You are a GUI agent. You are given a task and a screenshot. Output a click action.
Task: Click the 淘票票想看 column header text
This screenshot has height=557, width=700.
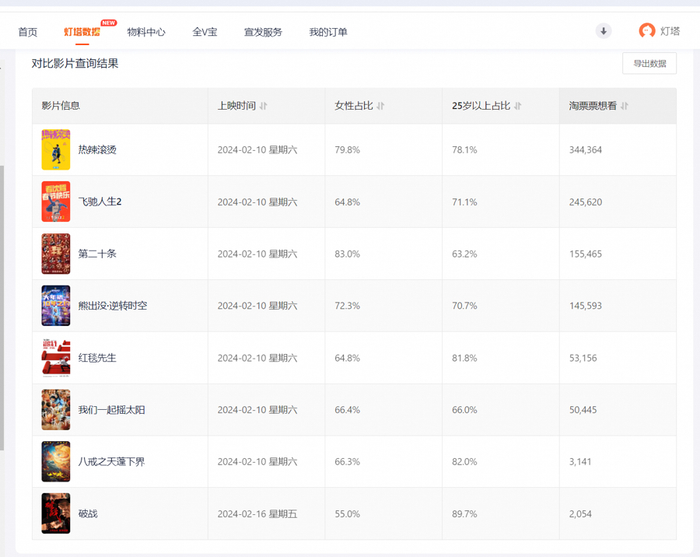[592, 106]
